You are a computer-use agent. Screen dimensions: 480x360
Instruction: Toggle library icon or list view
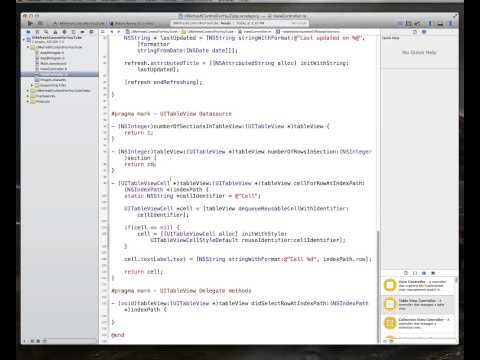point(385,341)
